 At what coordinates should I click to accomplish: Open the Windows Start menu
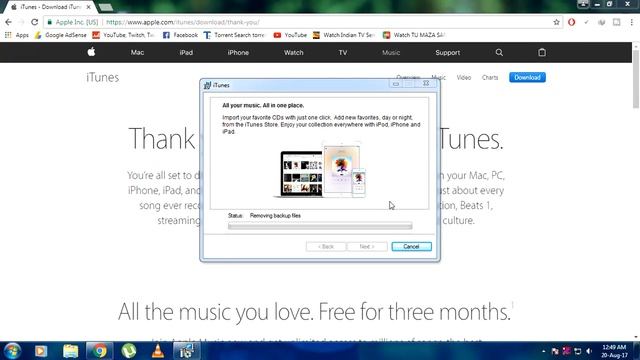pos(12,351)
